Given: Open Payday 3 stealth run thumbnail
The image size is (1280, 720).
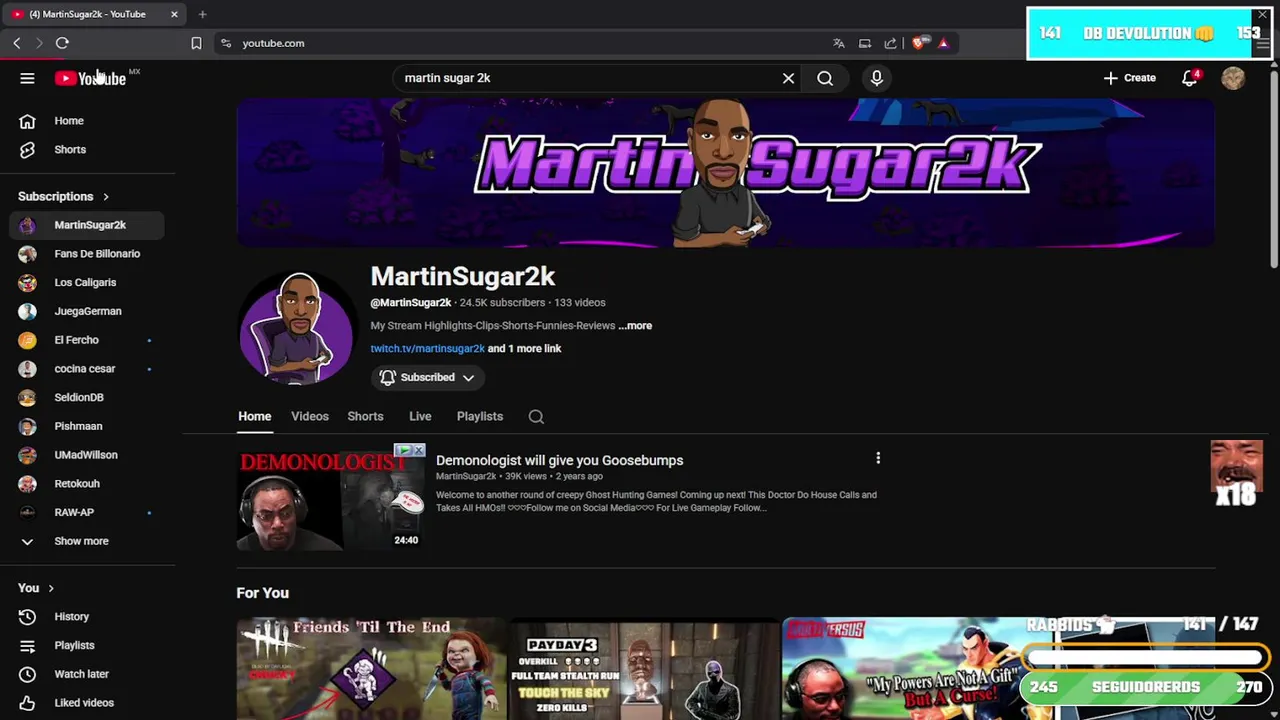Looking at the screenshot, I should click(644, 668).
